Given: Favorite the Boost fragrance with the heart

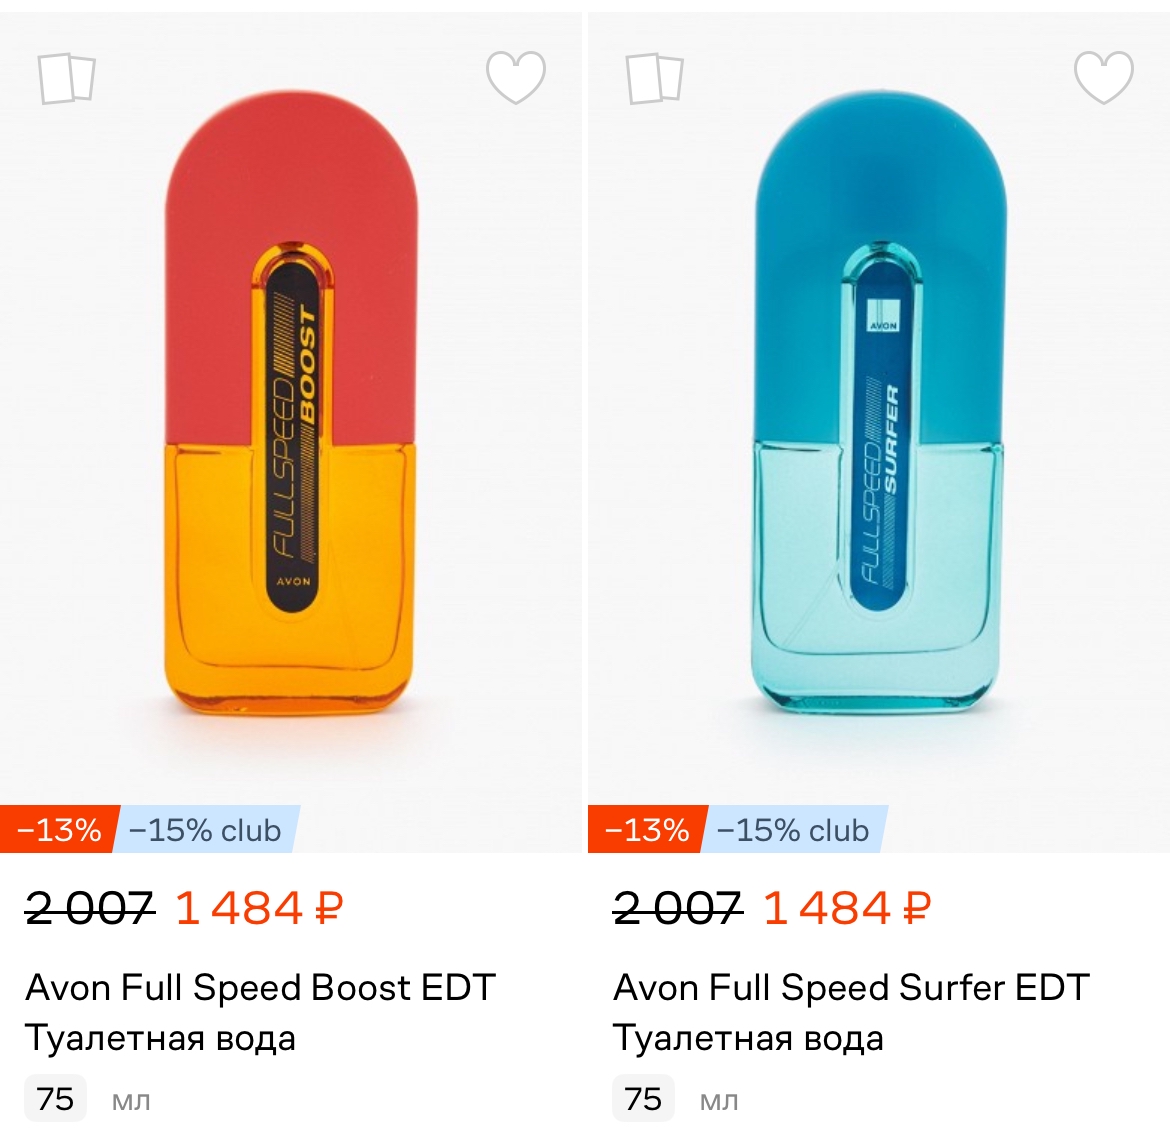Looking at the screenshot, I should point(516,77).
